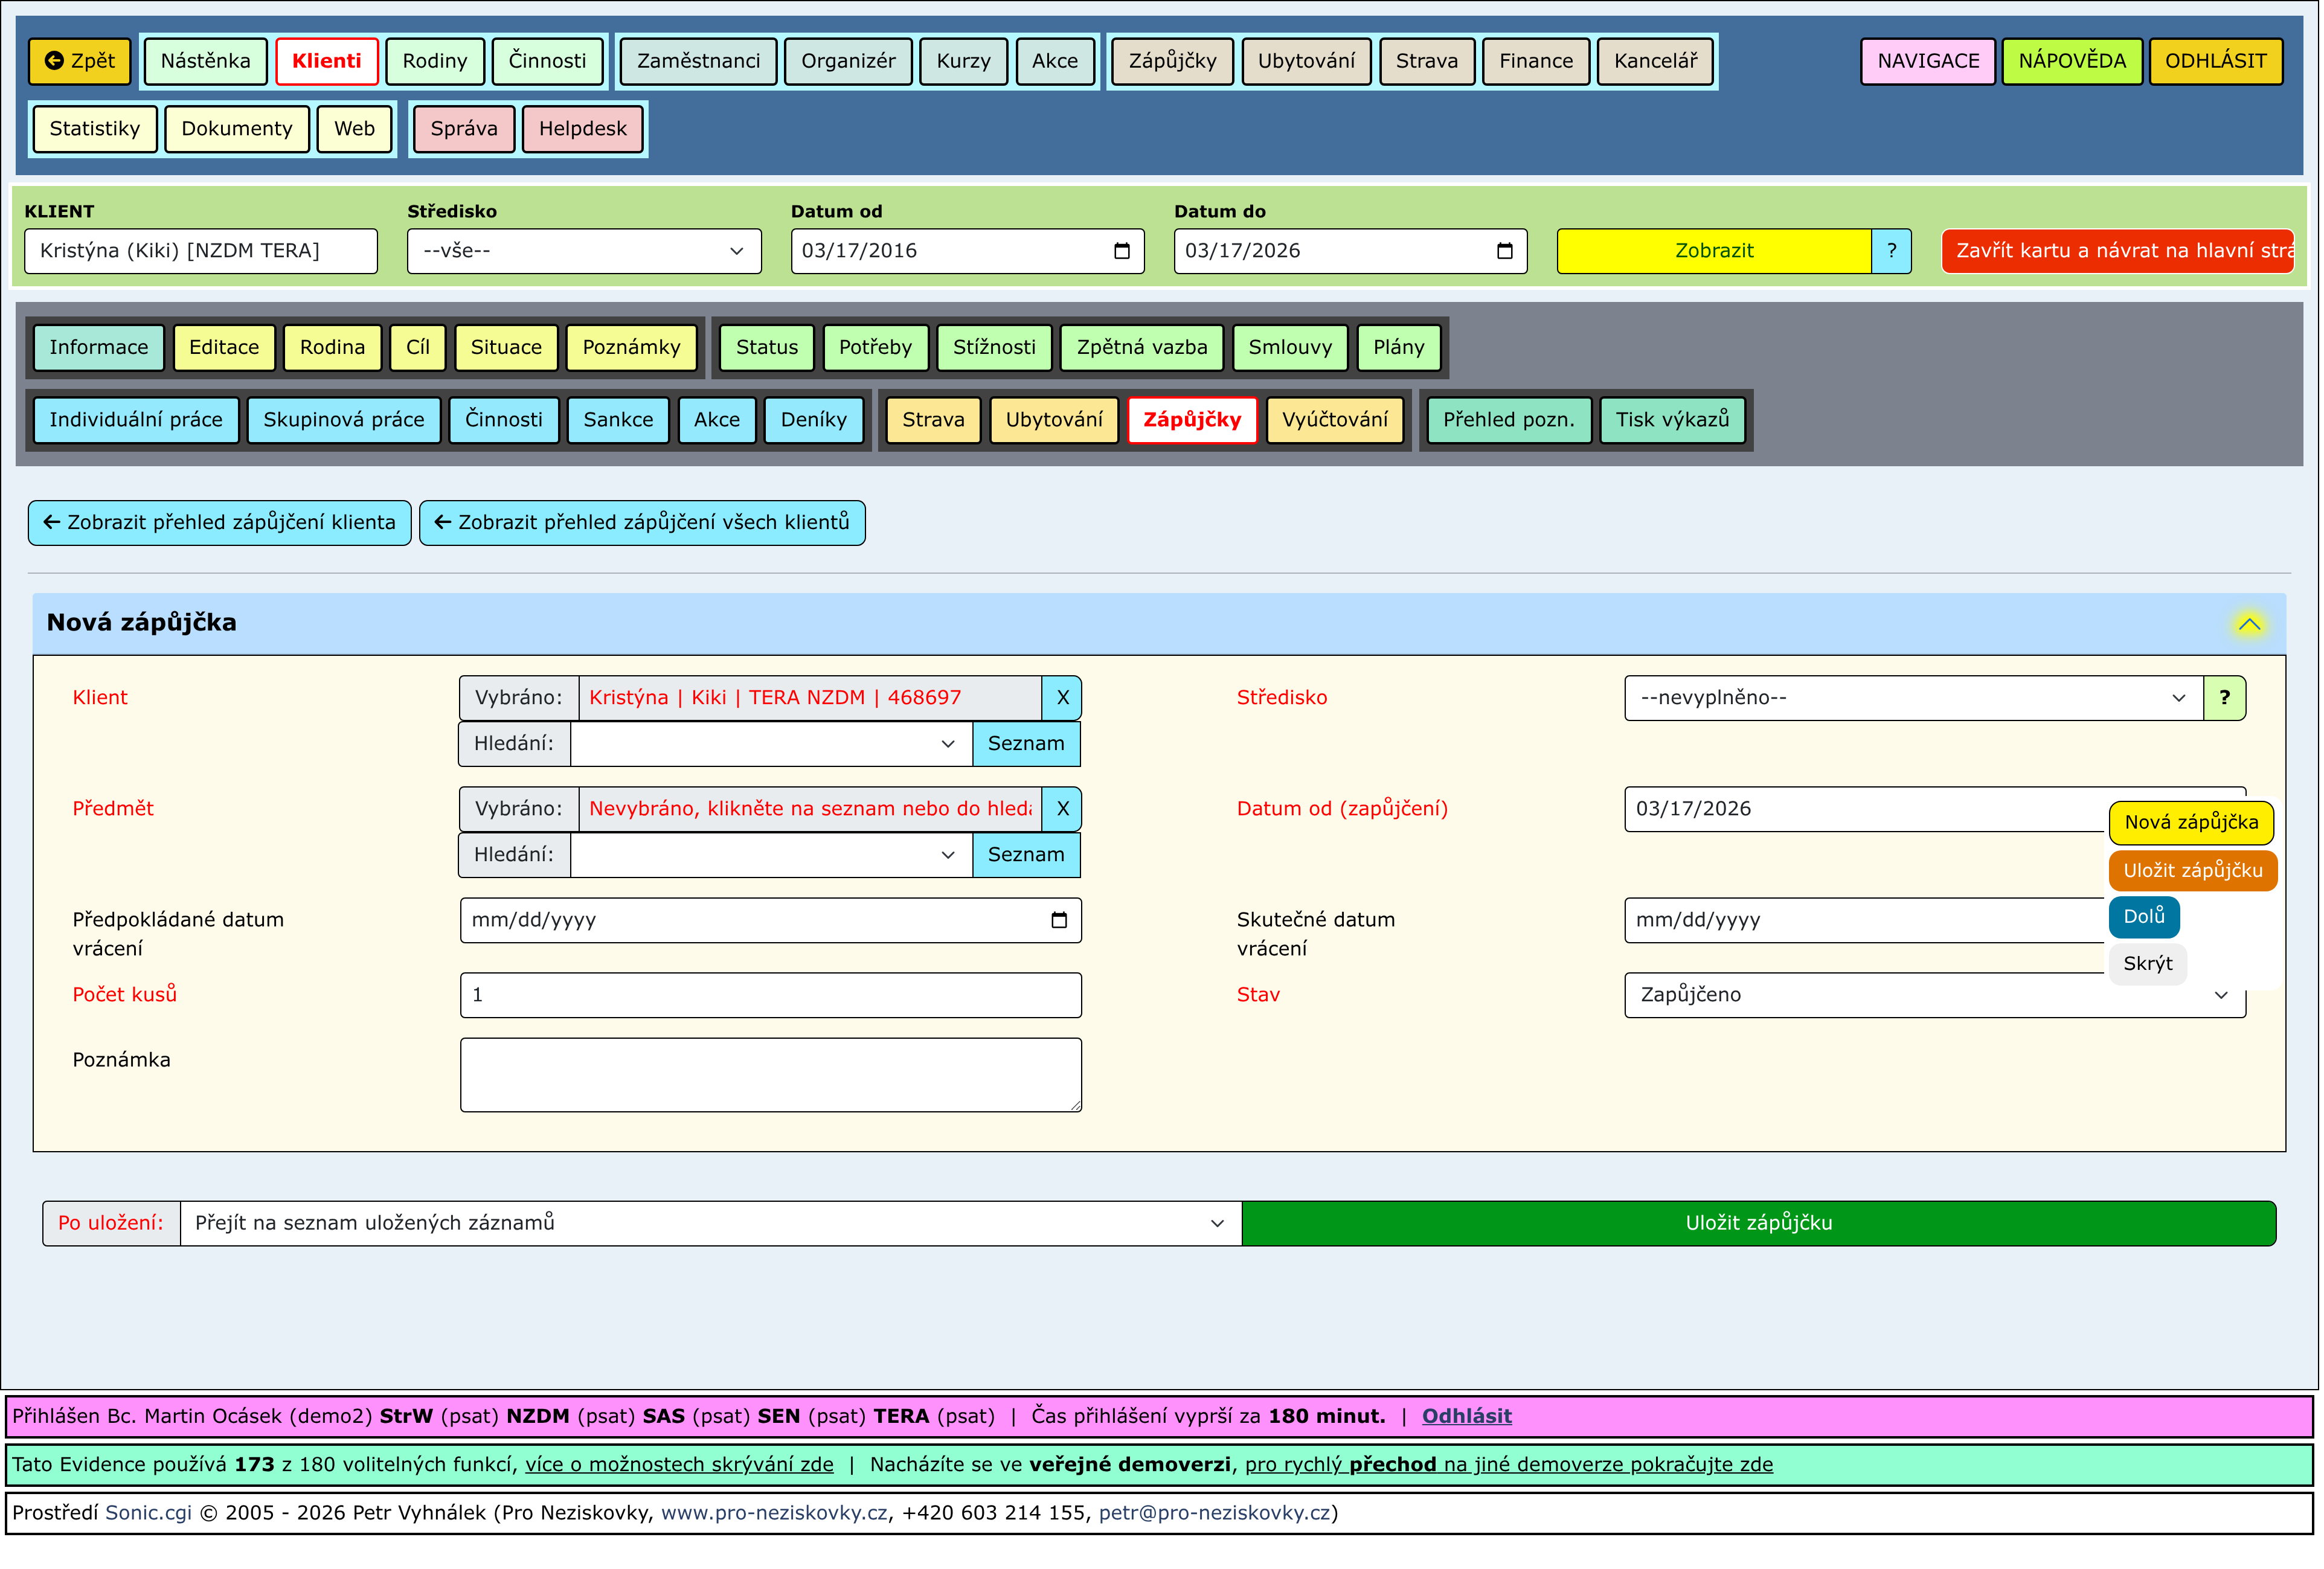Open the Finance top menu item
The image size is (2324, 1569).
[x=1535, y=61]
